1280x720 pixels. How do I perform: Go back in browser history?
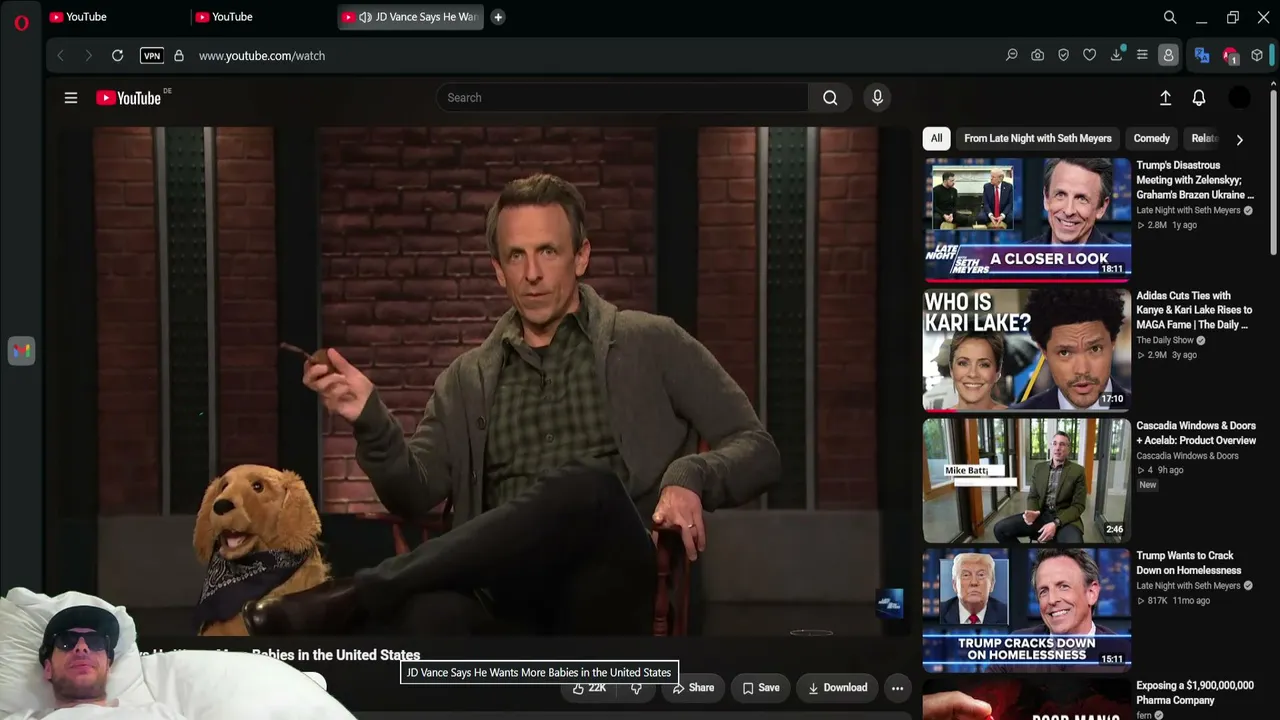point(61,56)
